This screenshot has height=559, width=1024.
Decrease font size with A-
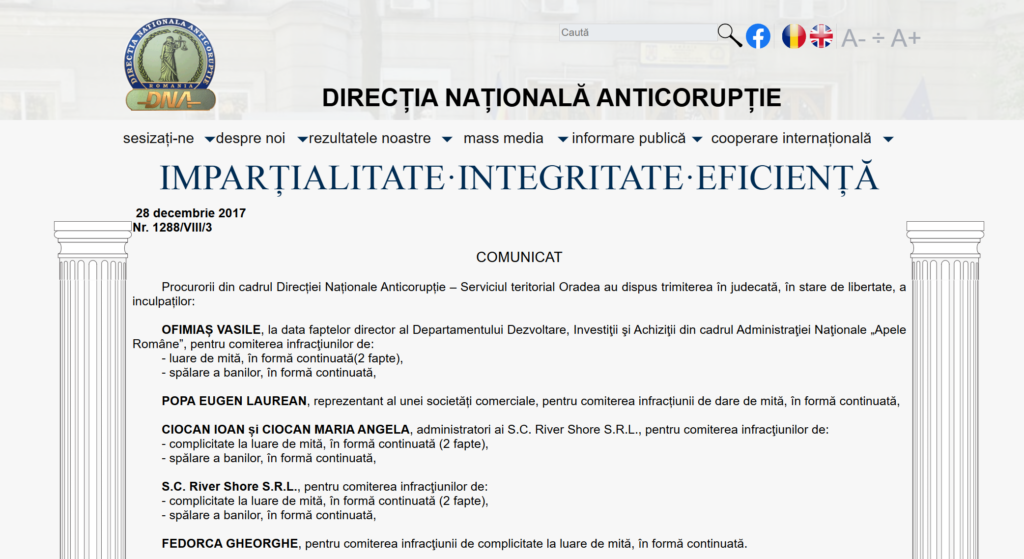pyautogui.click(x=853, y=39)
